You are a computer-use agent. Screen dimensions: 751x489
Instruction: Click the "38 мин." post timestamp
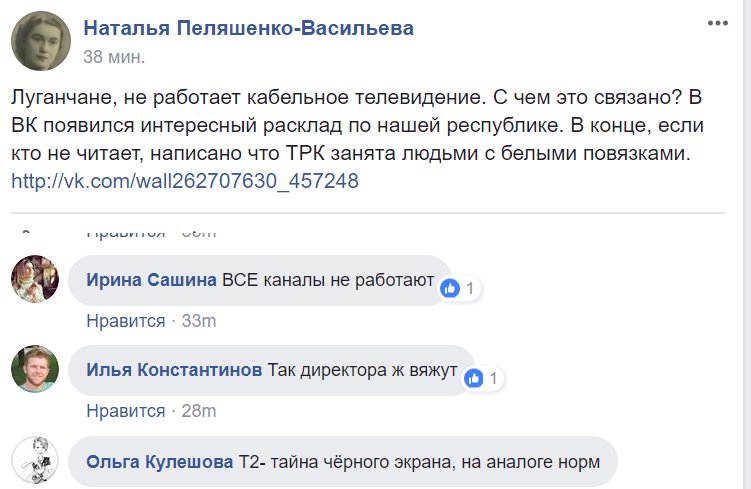pyautogui.click(x=114, y=58)
